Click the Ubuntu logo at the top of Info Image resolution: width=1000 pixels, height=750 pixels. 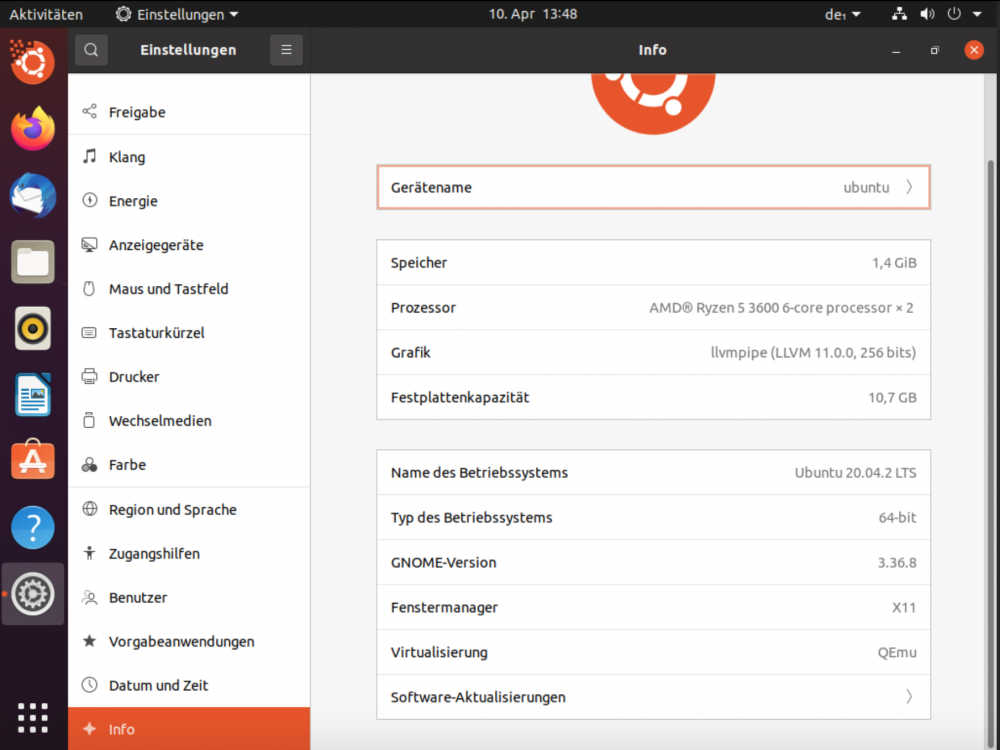[653, 102]
